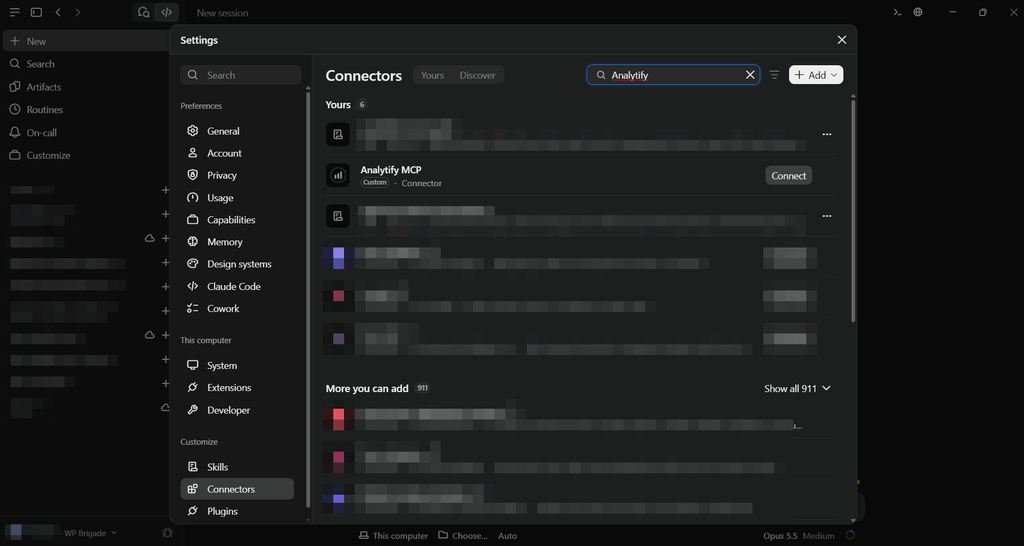Switch to chat mode icon

[x=144, y=12]
